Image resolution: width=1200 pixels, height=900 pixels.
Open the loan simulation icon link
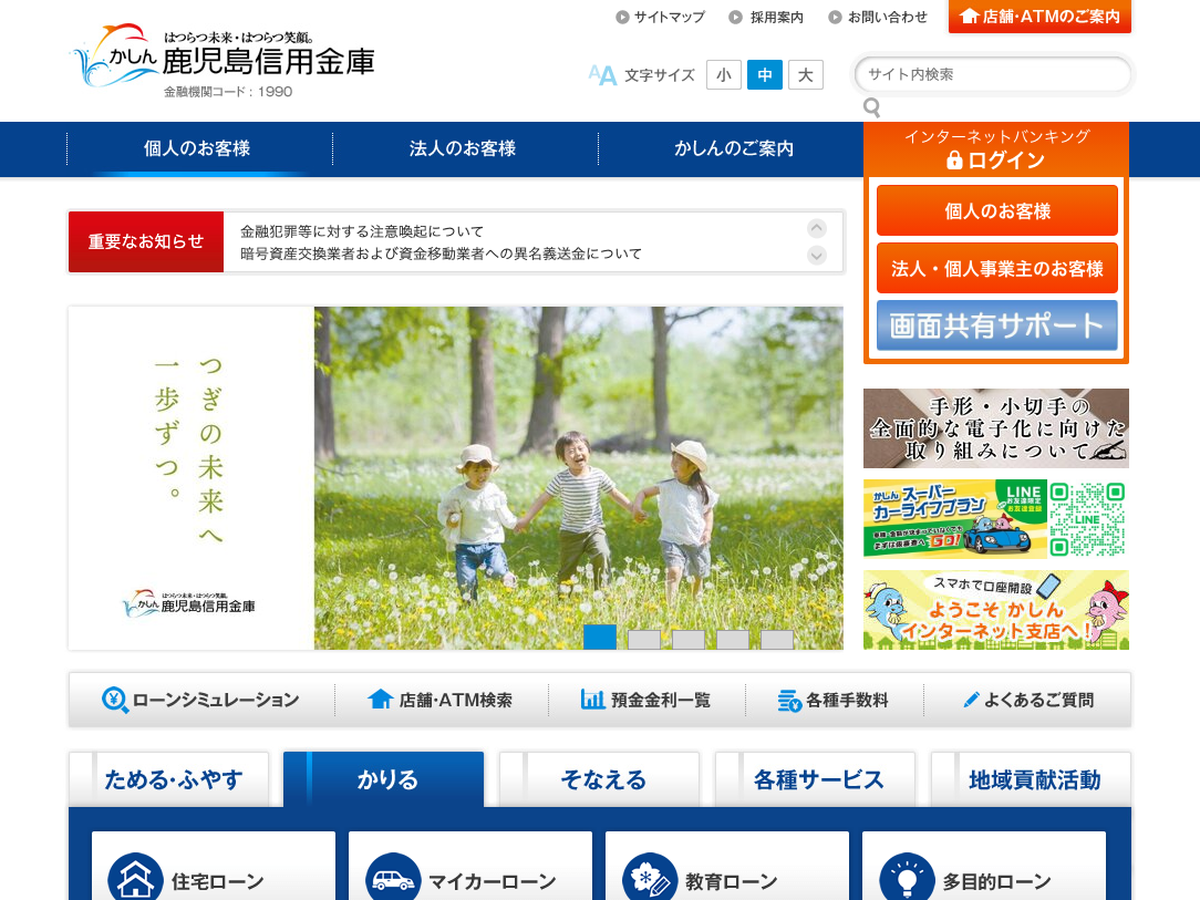point(115,700)
